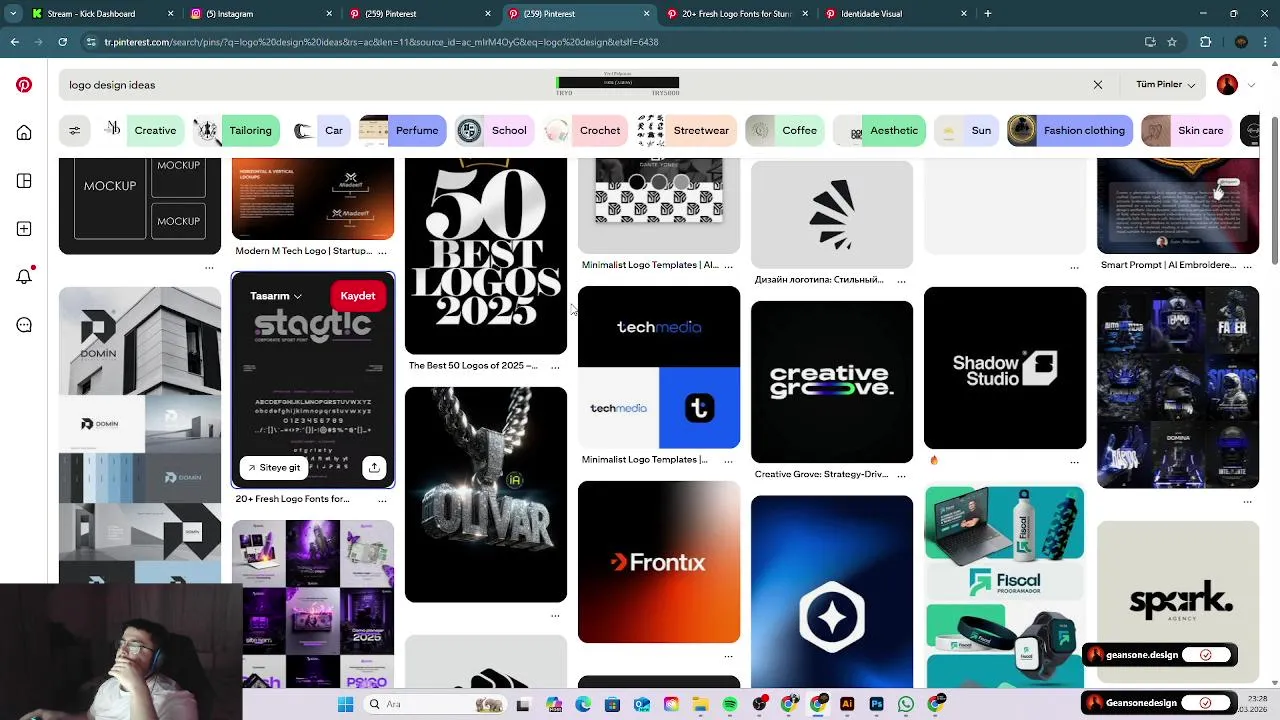Open the Fiscal programador pin

1005,587
